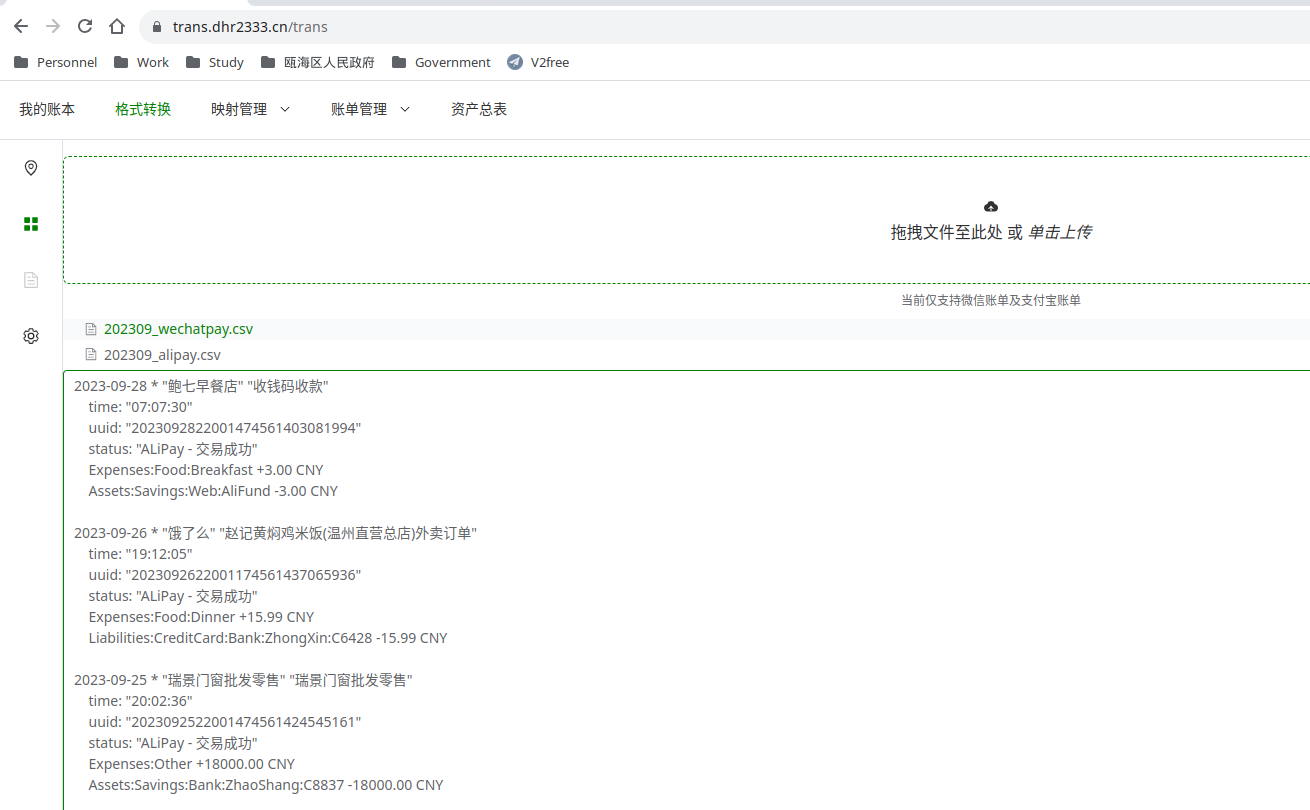Open the 瓯海区人民政府 bookmark folder
The height and width of the screenshot is (810, 1310).
317,62
